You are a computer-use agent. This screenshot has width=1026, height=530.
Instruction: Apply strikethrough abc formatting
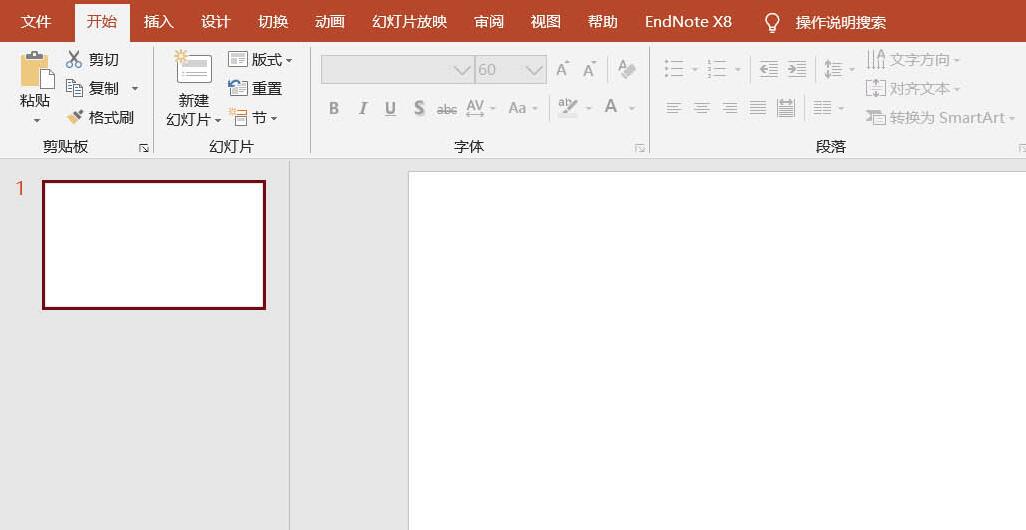(x=447, y=109)
